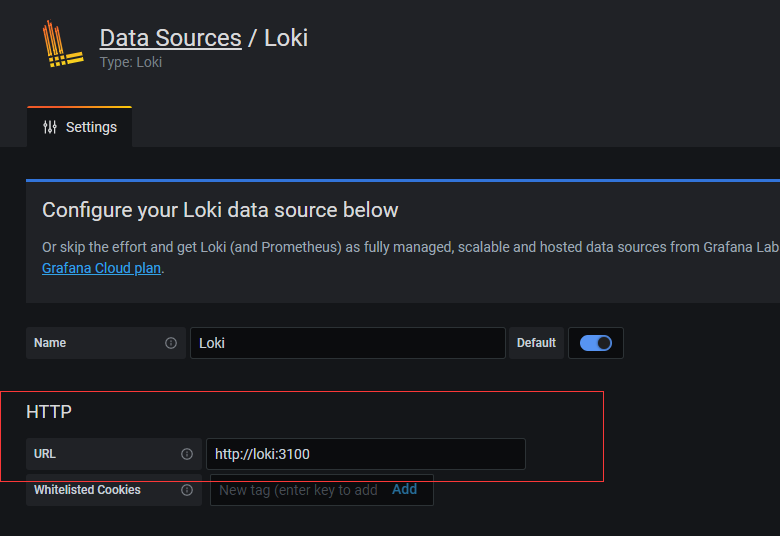The width and height of the screenshot is (780, 536).
Task: Toggle the Default data source switch
Action: click(x=595, y=343)
